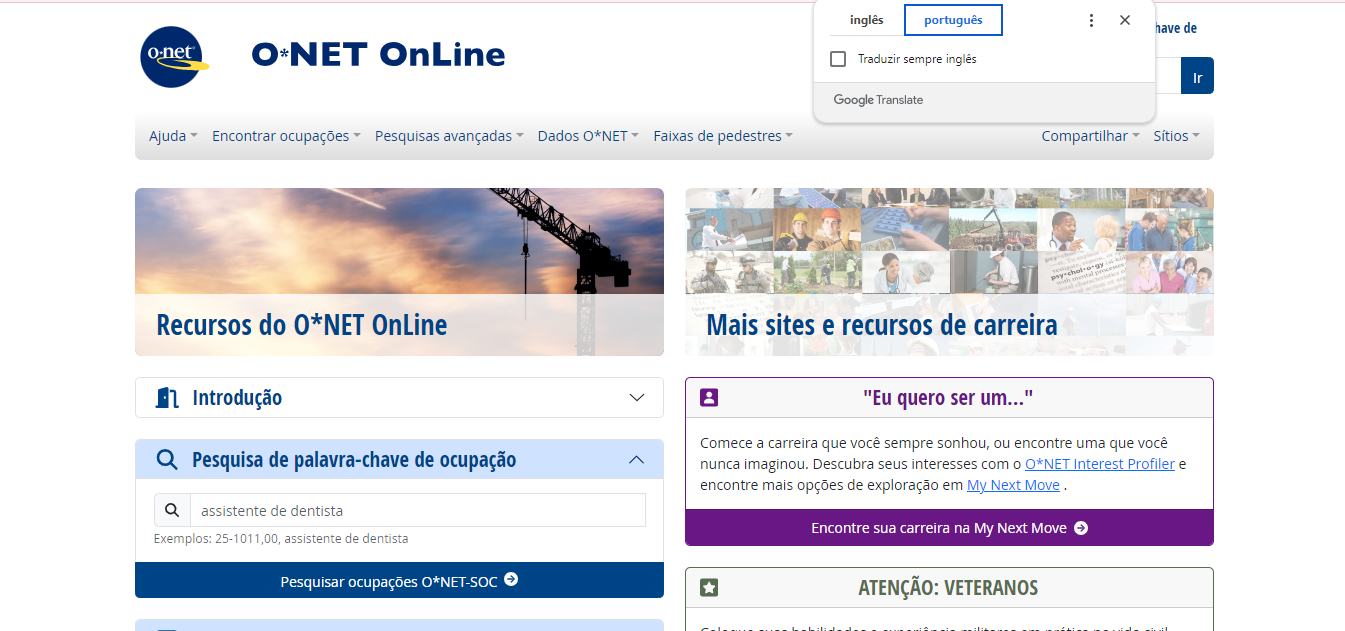Close the Google Translate popup
Screen dimensions: 1345x631
1125,20
